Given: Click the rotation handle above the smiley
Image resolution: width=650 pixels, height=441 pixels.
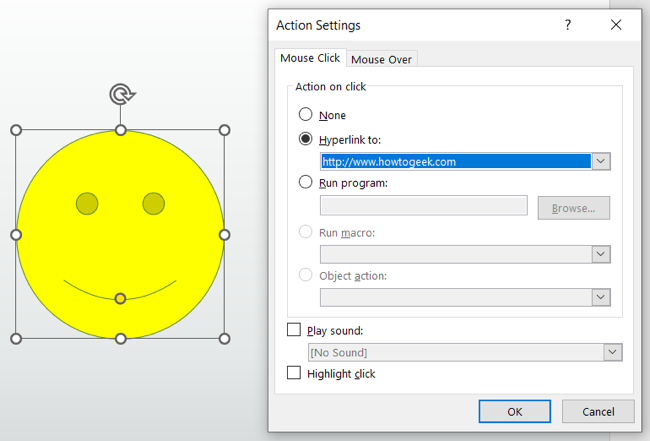Looking at the screenshot, I should click(x=122, y=94).
